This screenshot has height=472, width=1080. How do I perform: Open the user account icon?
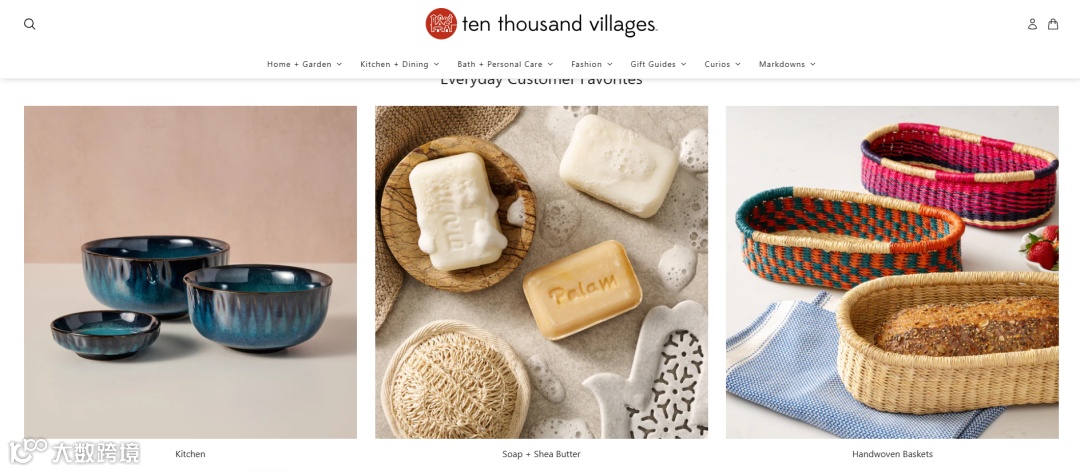pos(1032,24)
